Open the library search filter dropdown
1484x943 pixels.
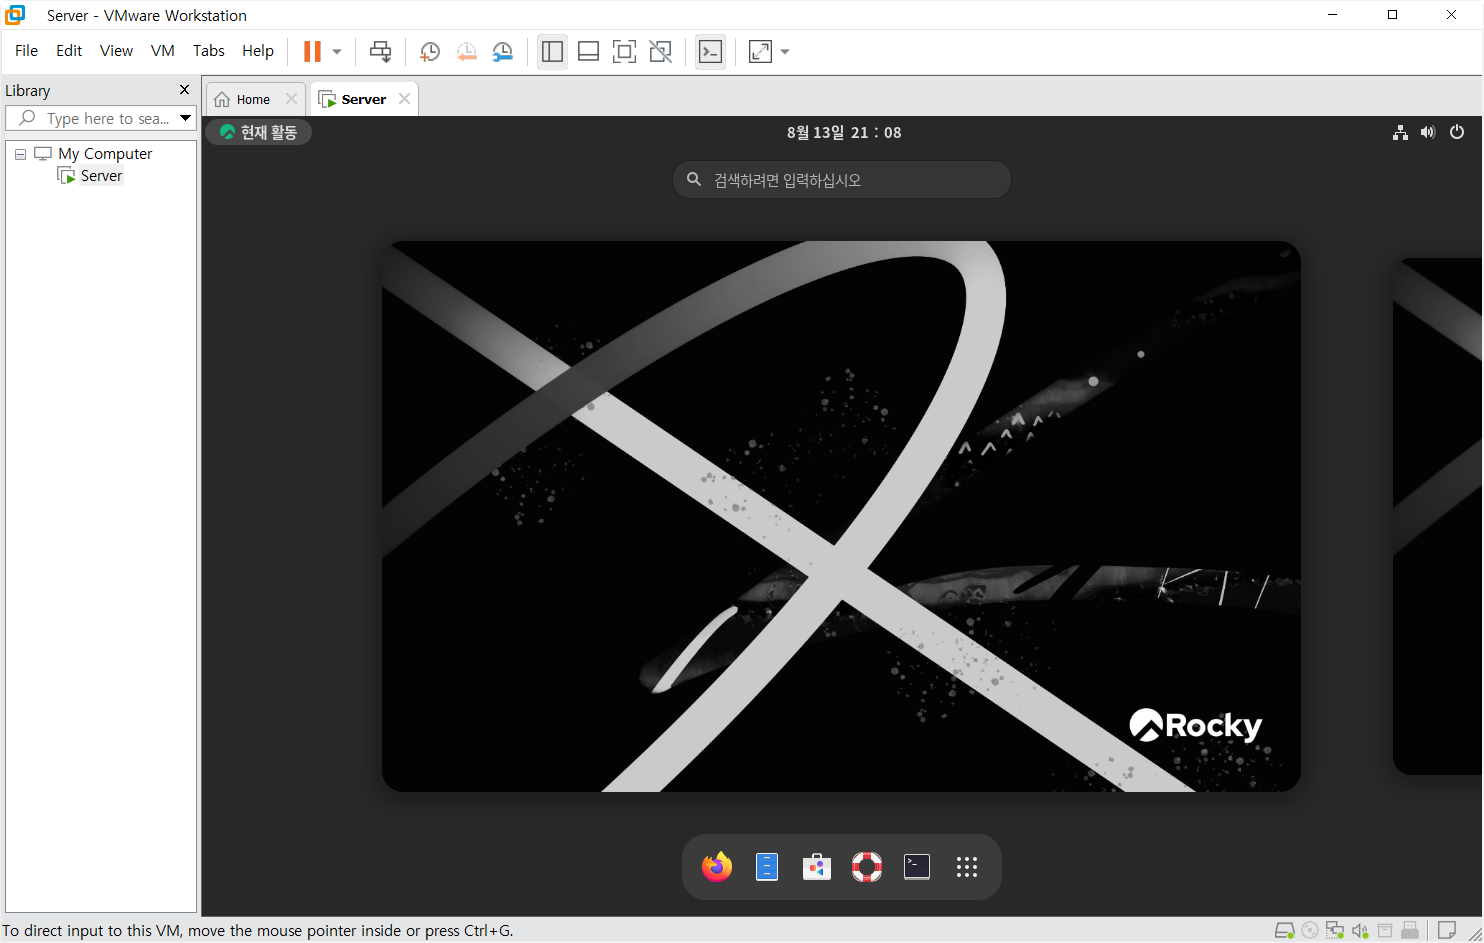click(186, 118)
